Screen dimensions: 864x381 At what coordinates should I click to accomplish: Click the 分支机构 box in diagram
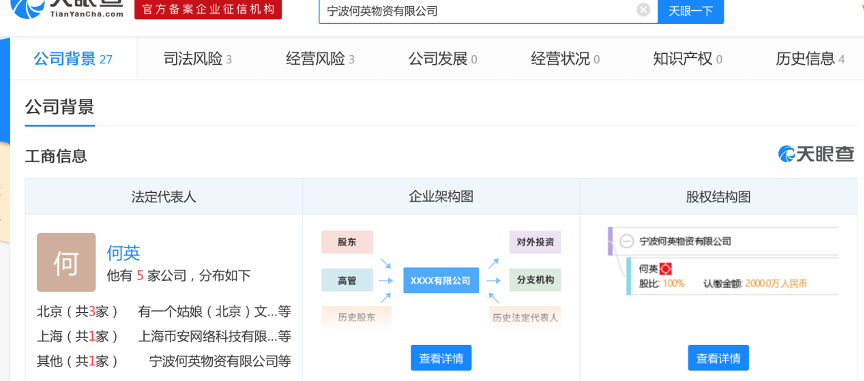[535, 280]
